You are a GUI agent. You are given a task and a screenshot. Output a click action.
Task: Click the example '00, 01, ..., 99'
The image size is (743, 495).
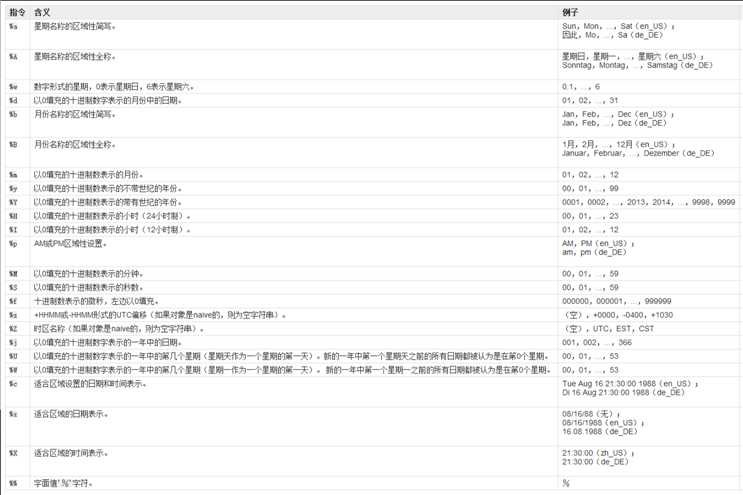590,189
